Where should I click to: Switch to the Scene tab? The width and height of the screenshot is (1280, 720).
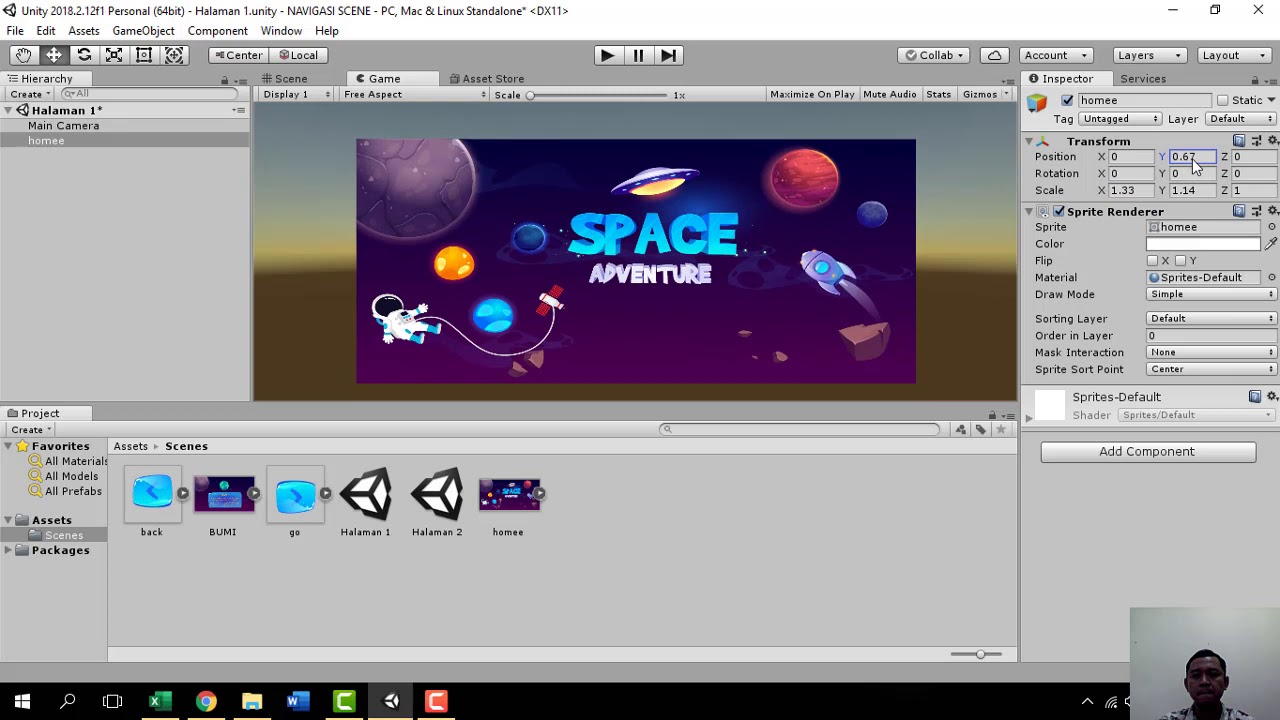284,79
